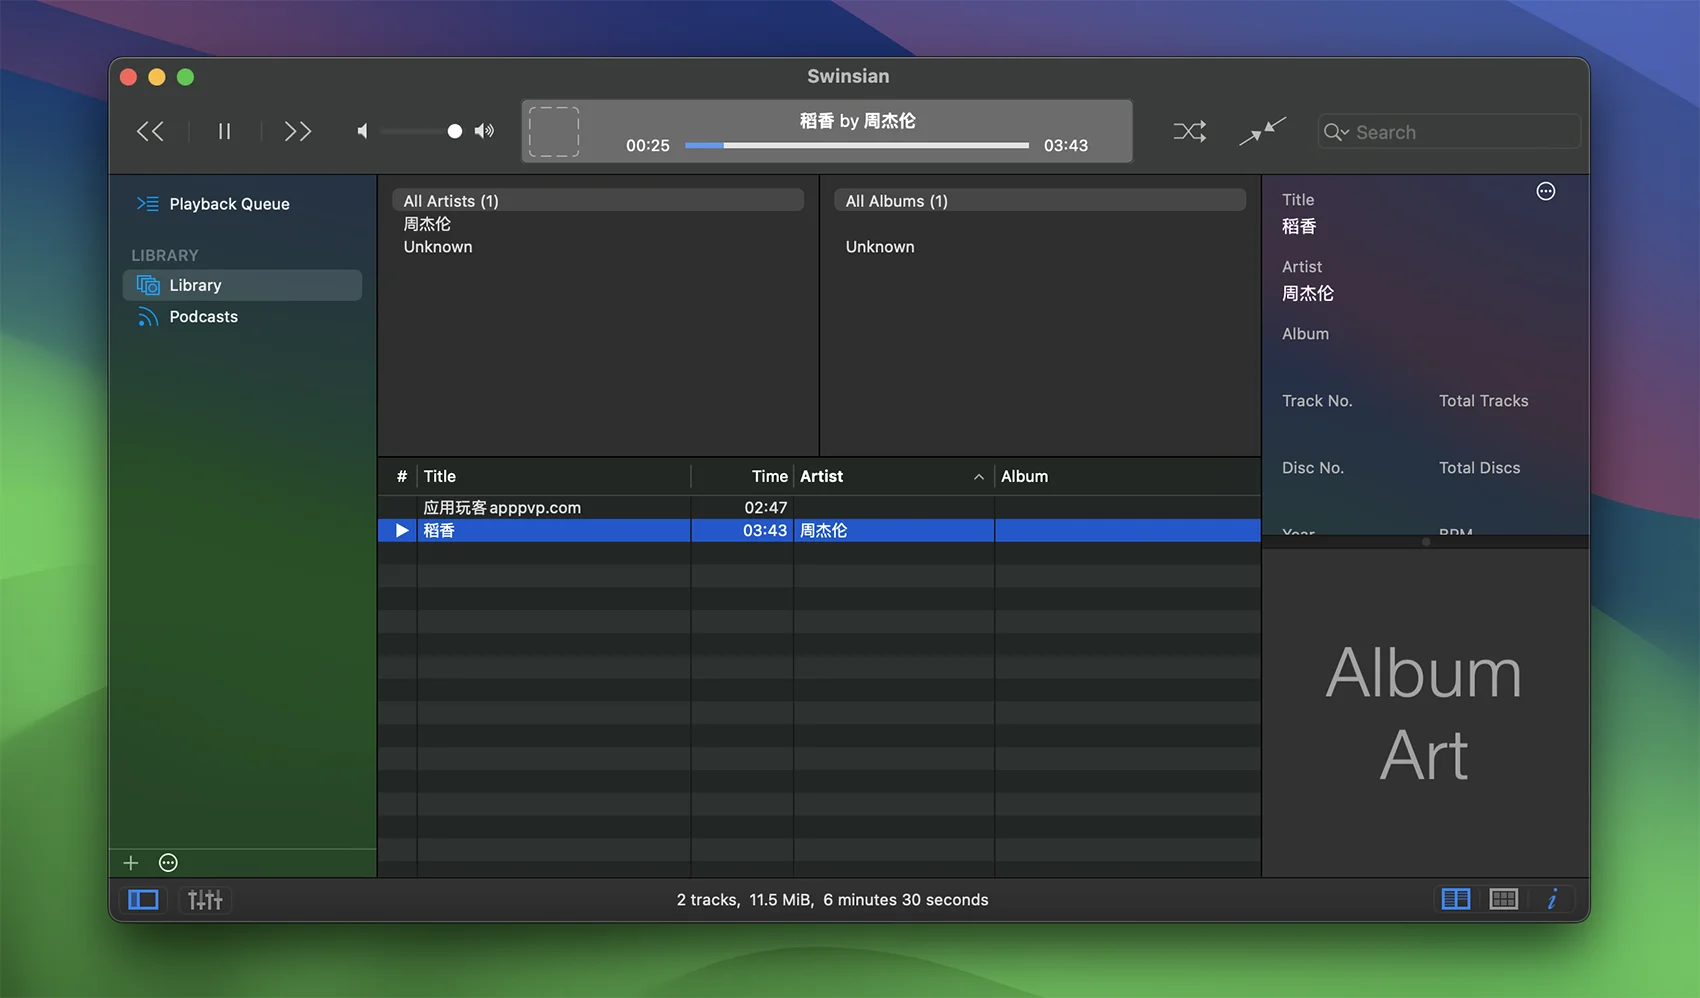Sort by the # column header

tap(401, 476)
